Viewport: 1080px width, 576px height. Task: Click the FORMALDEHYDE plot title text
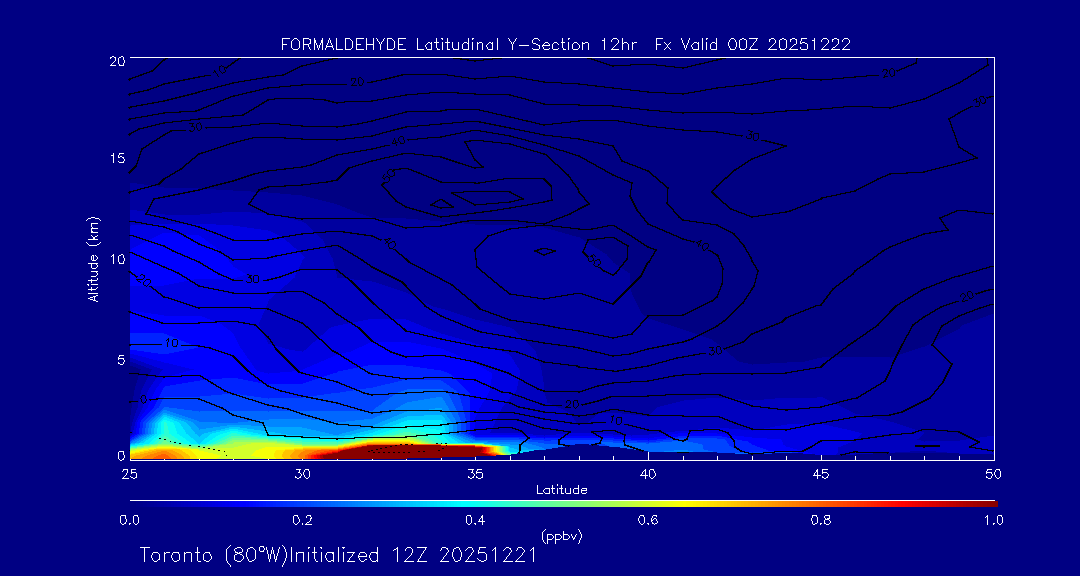coord(565,44)
